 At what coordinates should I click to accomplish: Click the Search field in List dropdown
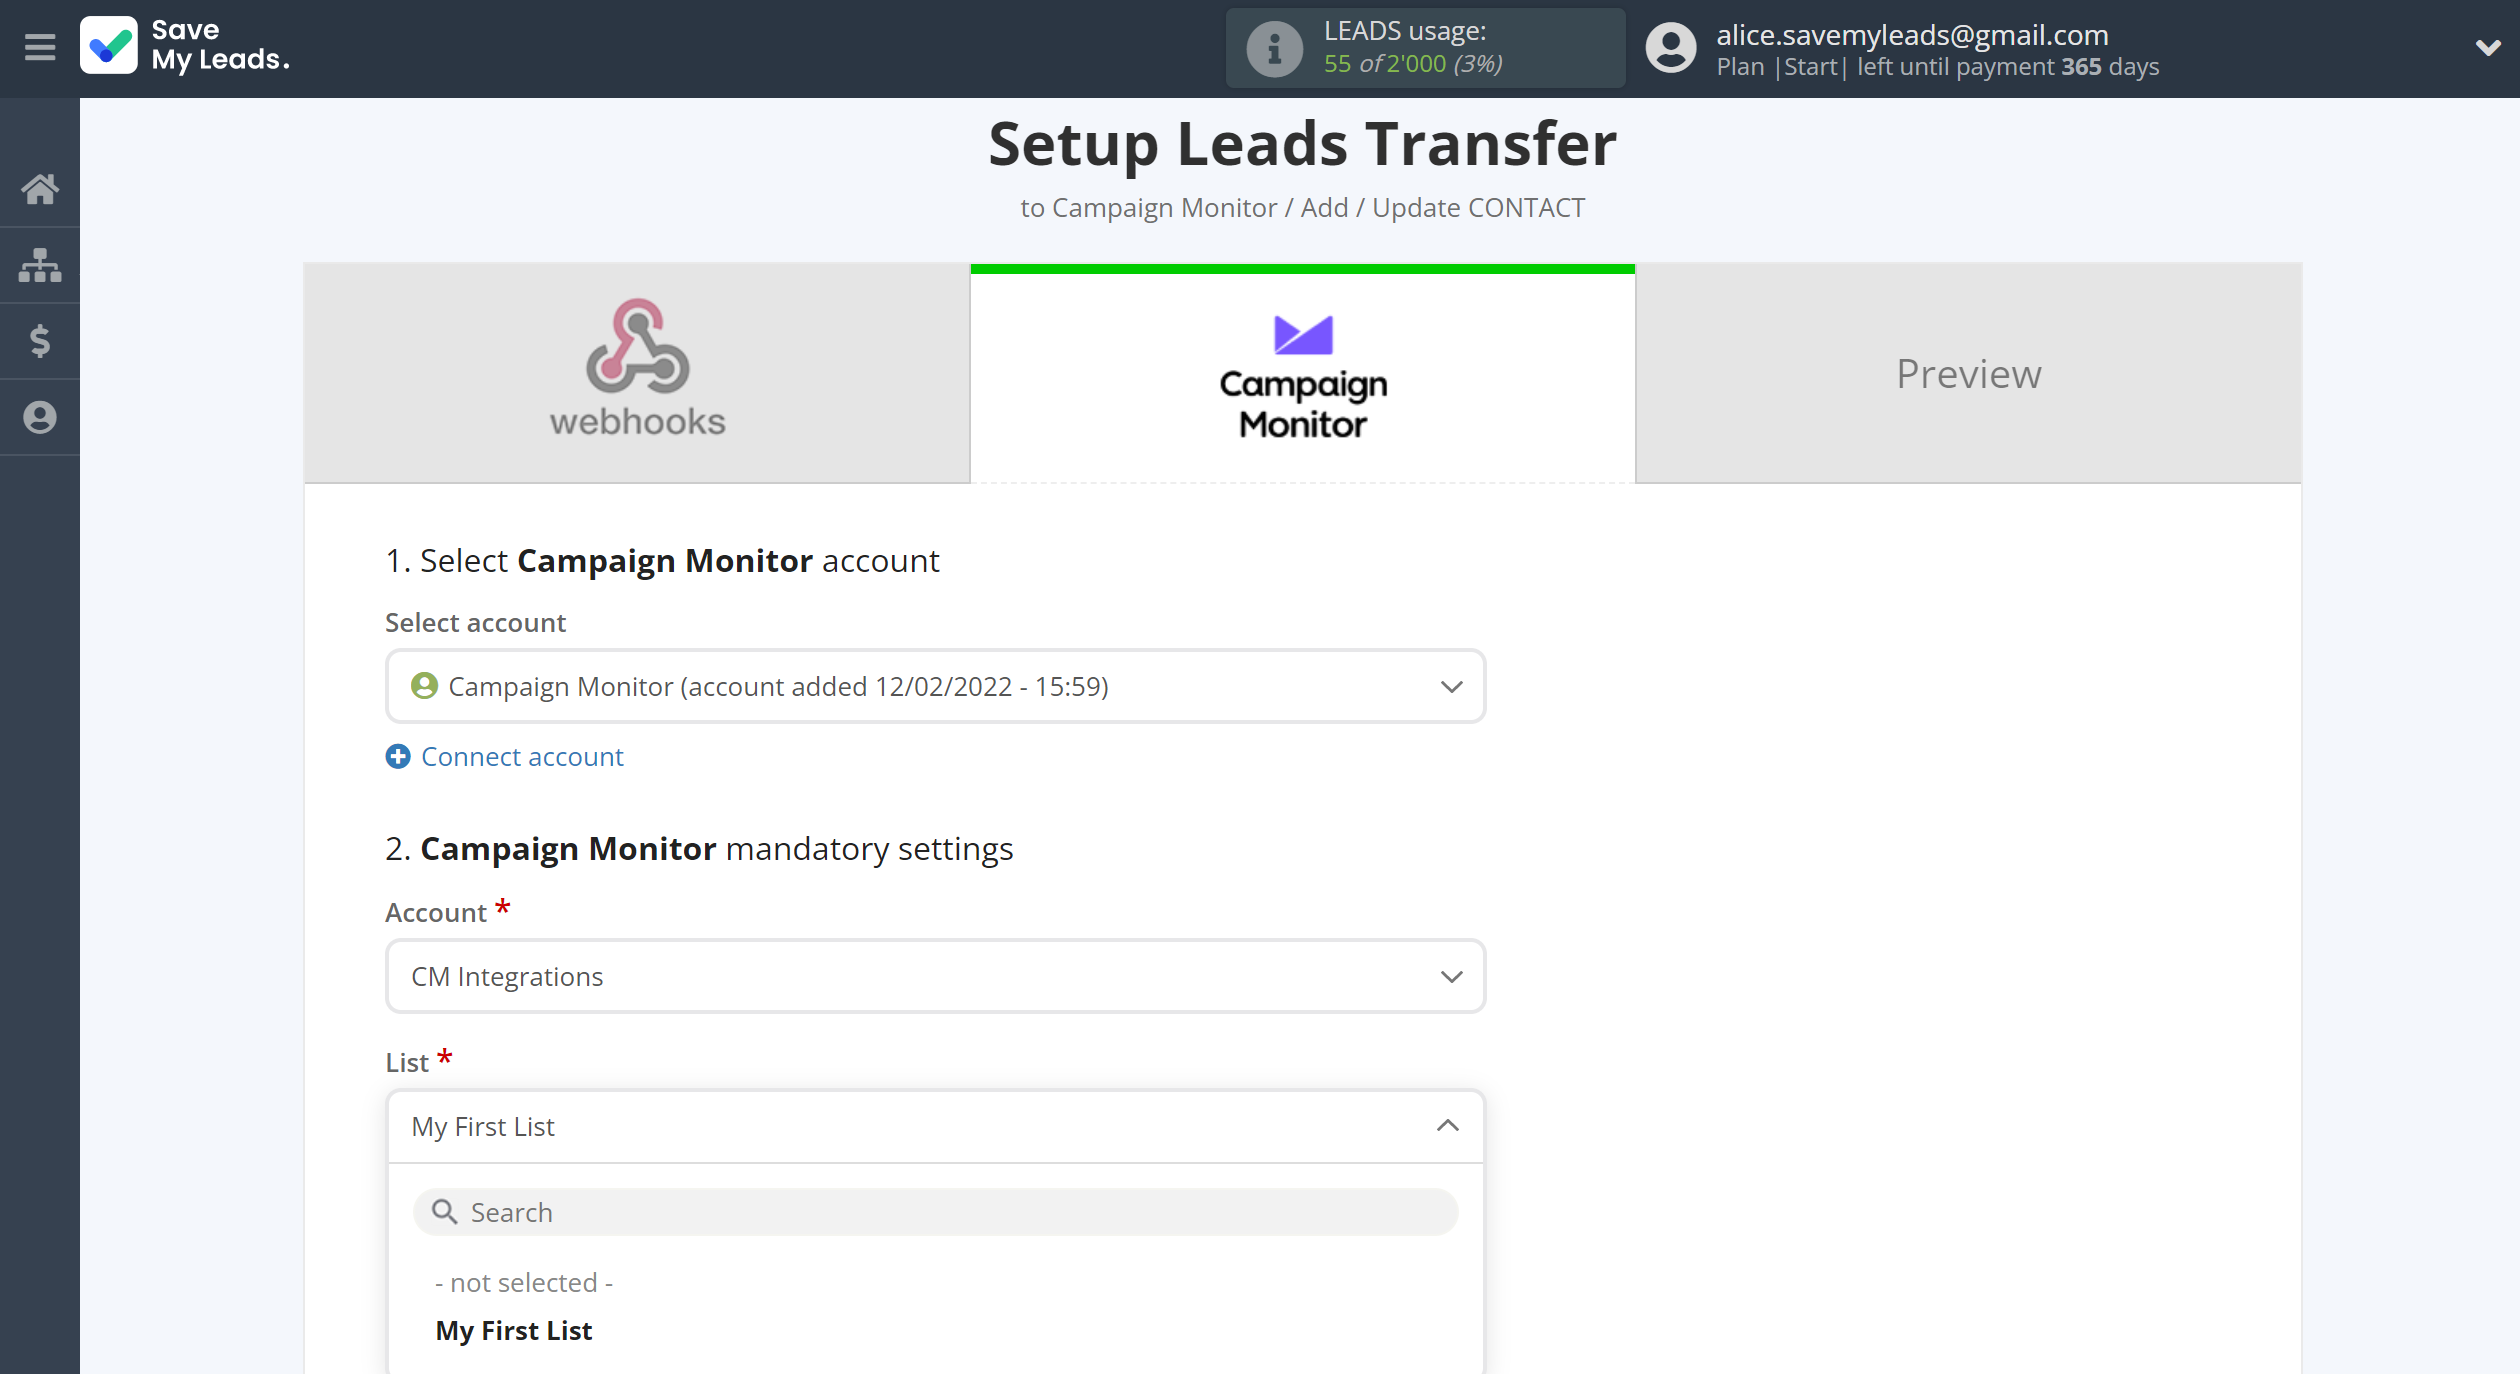click(x=935, y=1212)
